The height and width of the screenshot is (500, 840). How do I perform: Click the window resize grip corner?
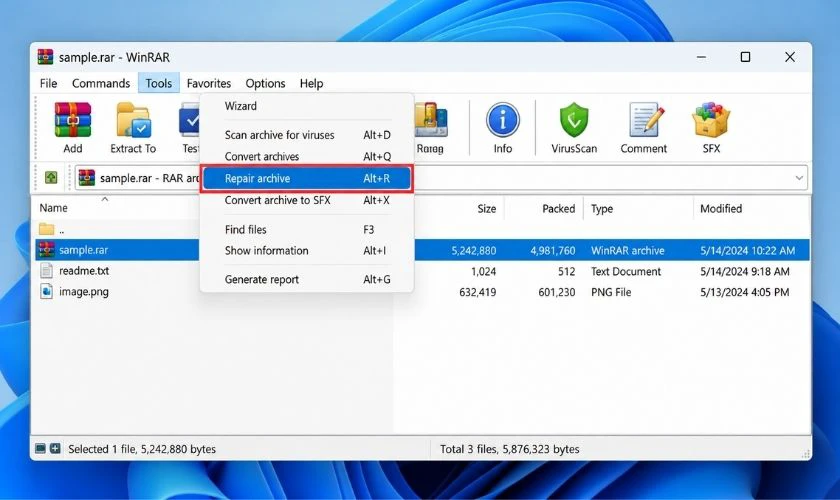point(806,454)
